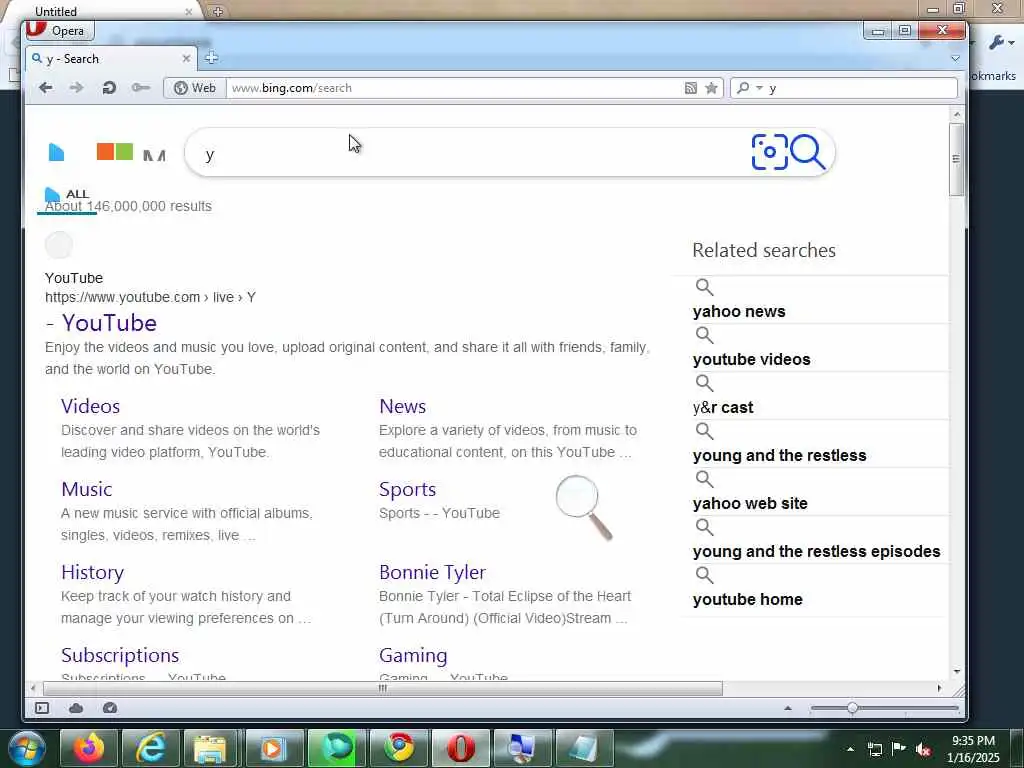Open the Opera menu button
Image resolution: width=1024 pixels, height=768 pixels.
tap(60, 30)
